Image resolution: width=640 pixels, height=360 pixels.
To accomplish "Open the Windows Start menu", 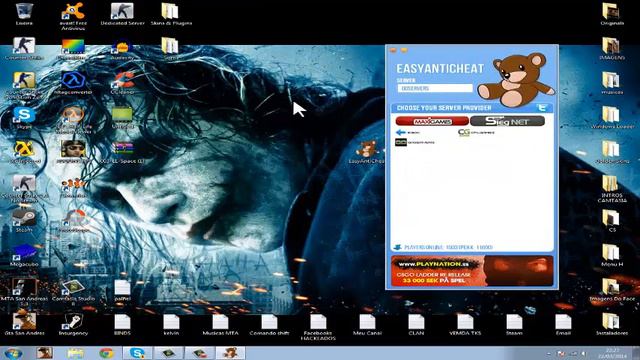I will click(x=13, y=353).
